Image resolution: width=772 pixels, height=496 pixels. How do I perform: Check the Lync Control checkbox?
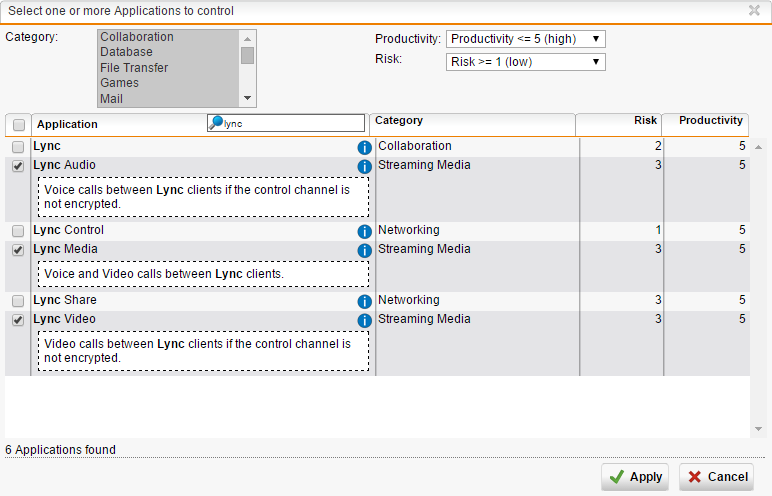pos(18,231)
